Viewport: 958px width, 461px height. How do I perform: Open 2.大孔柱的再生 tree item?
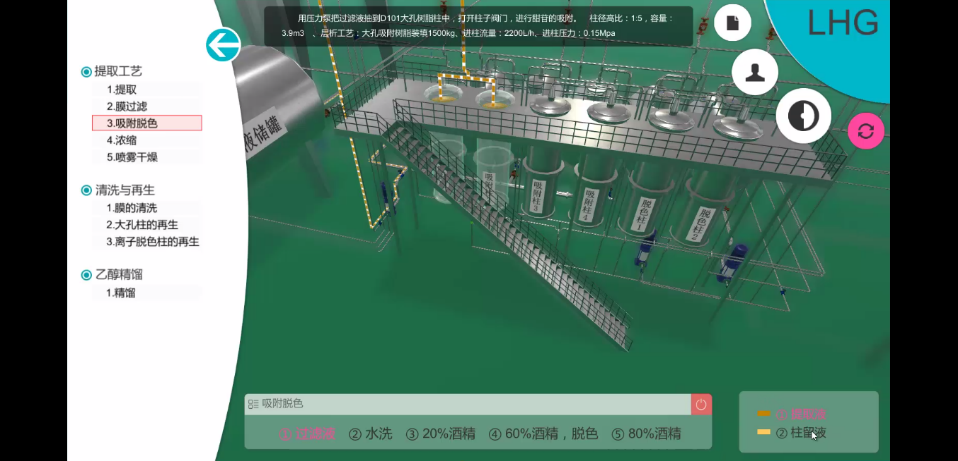142,225
